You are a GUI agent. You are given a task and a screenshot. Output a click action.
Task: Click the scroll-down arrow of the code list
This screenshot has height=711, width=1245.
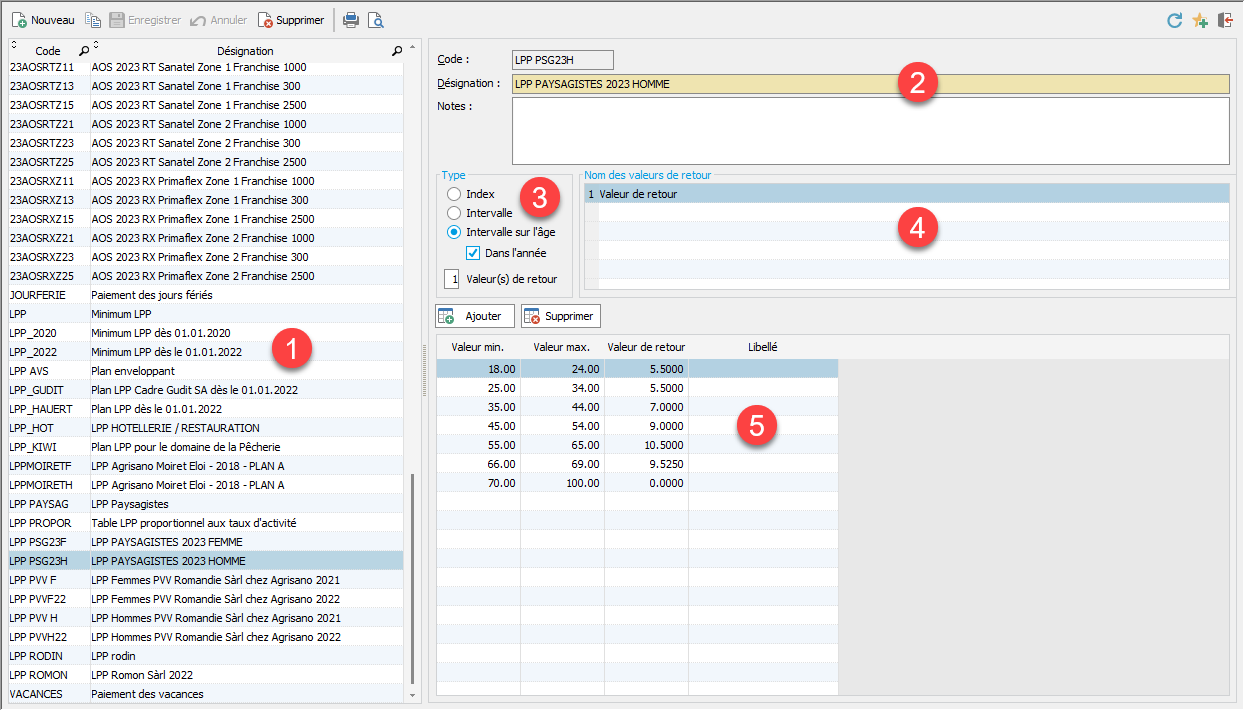click(x=412, y=695)
